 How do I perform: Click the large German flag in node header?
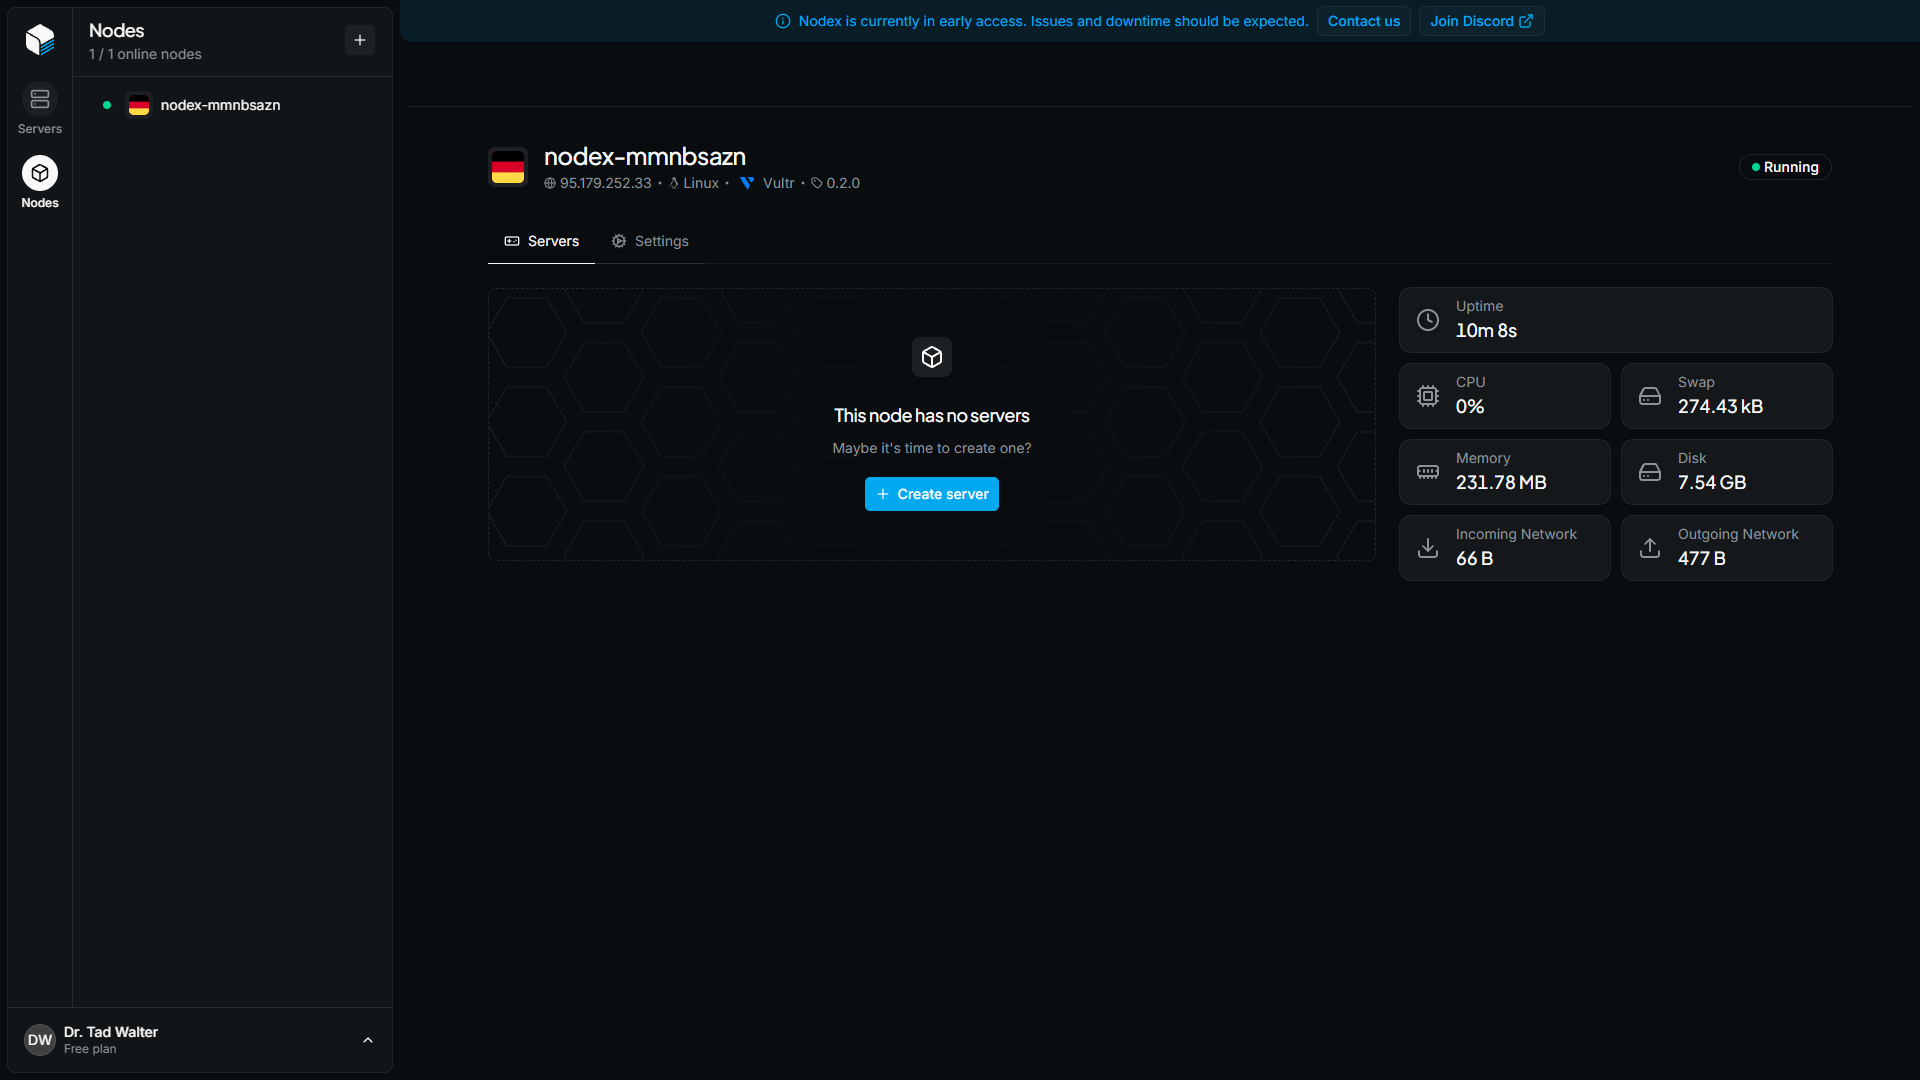pos(508,167)
